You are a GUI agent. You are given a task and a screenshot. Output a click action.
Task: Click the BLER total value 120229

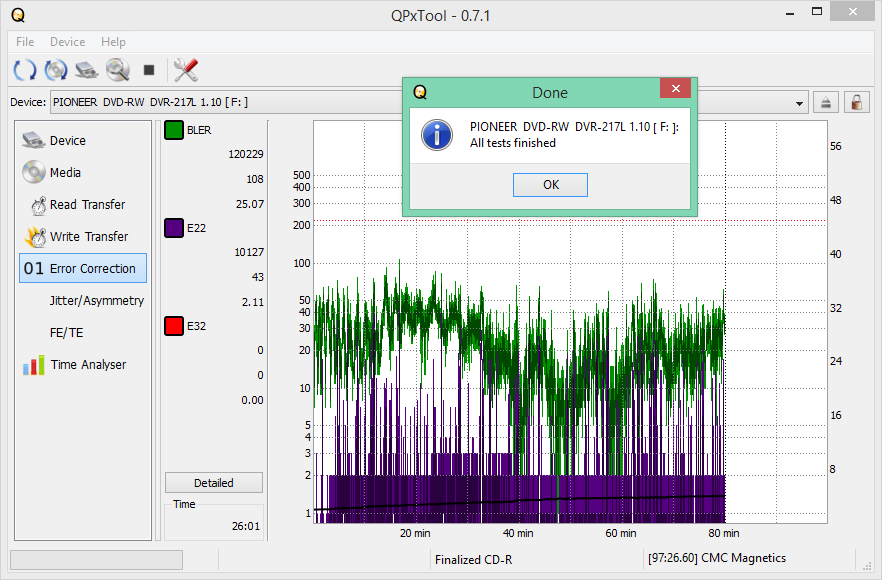(245, 154)
